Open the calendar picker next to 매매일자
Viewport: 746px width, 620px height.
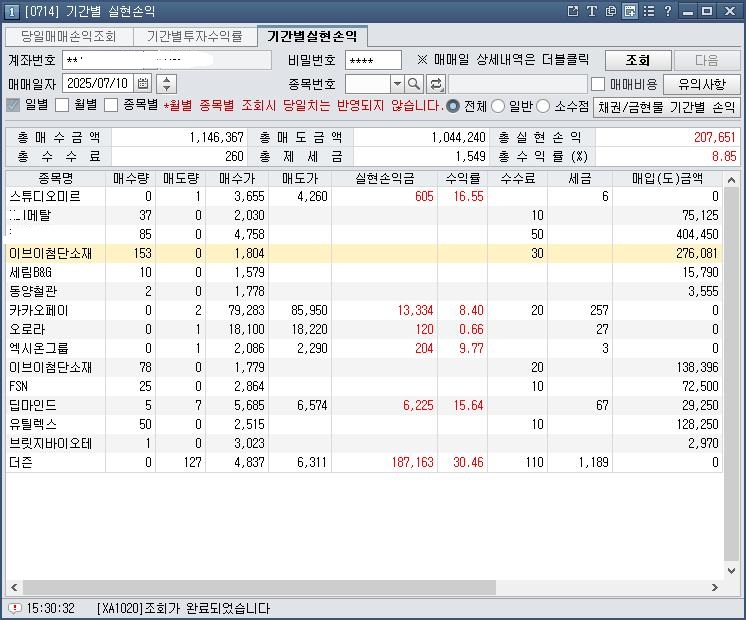143,84
